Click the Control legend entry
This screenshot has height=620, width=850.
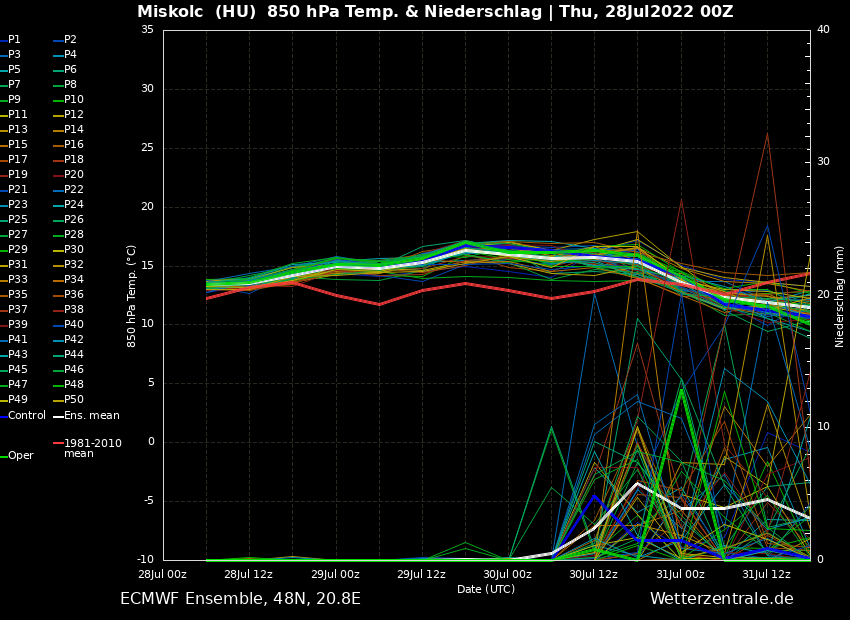point(26,415)
